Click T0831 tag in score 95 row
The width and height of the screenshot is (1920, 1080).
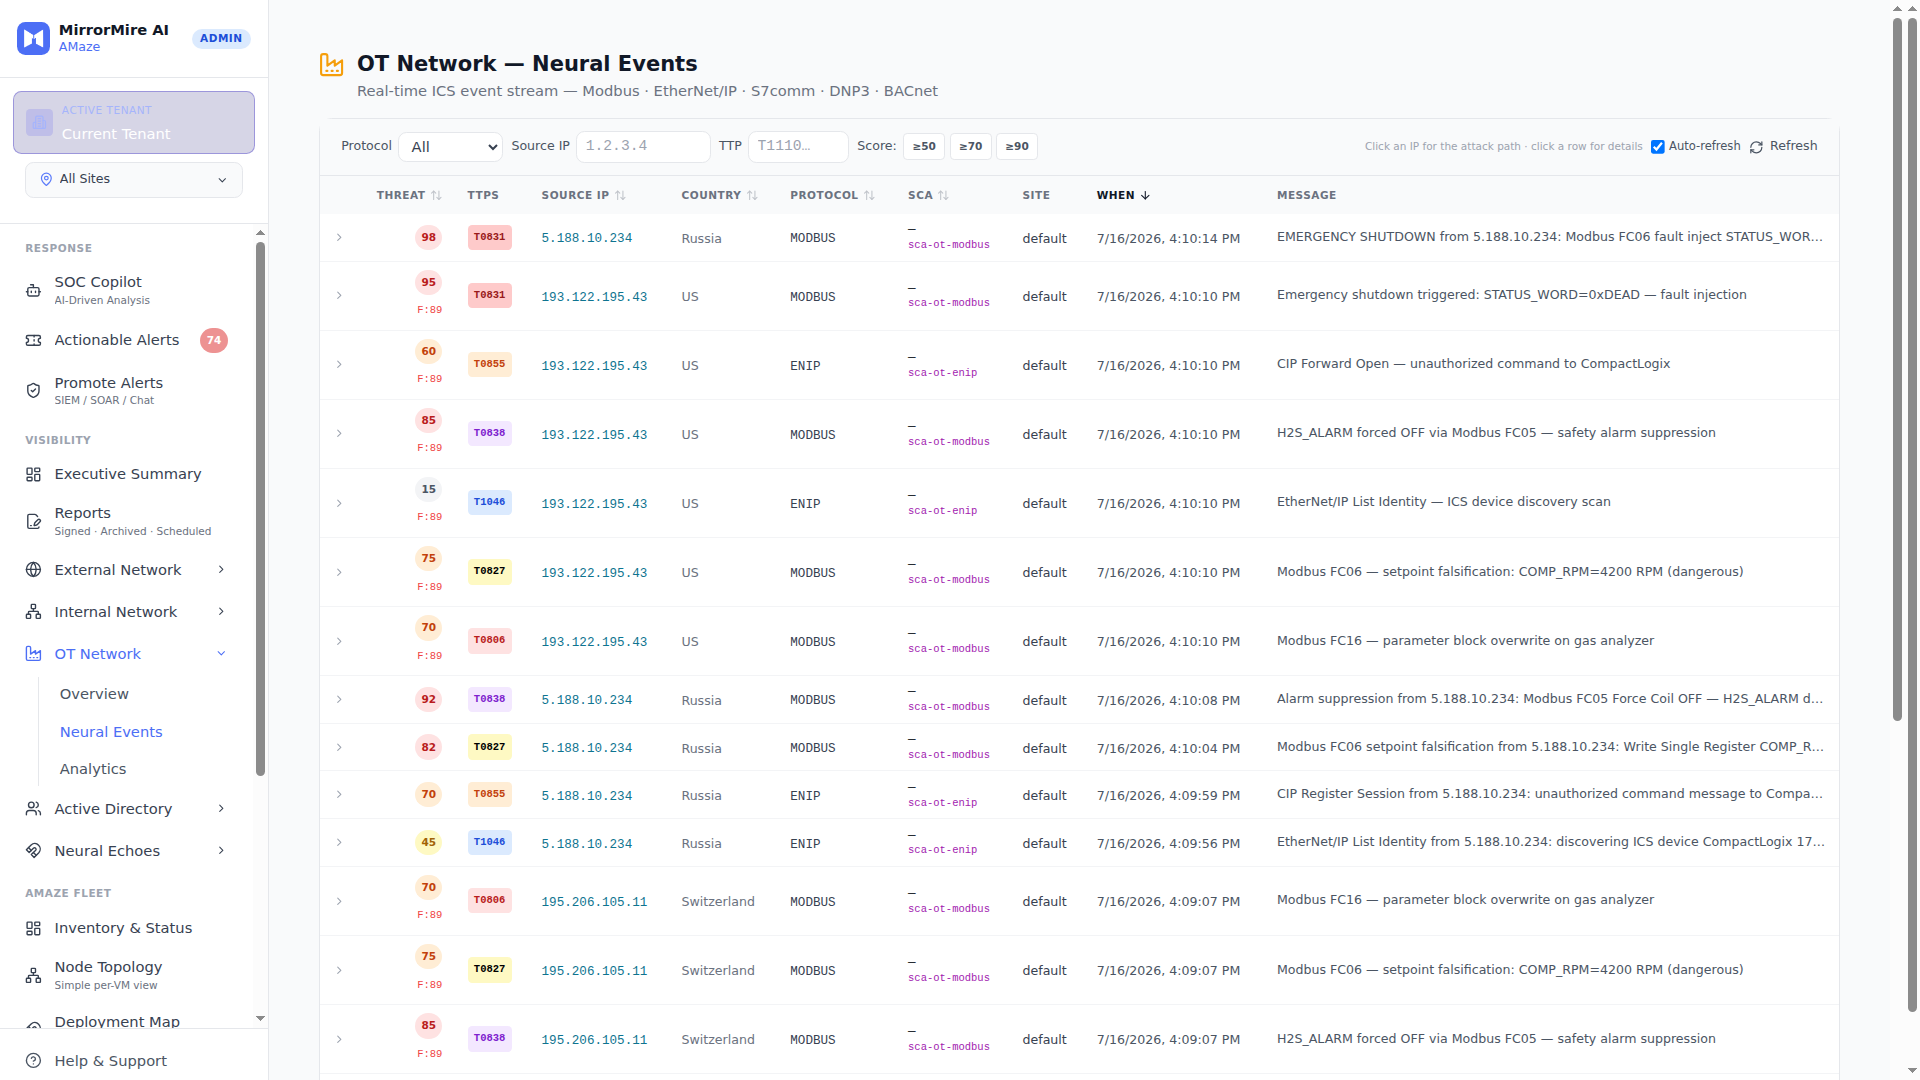point(490,296)
